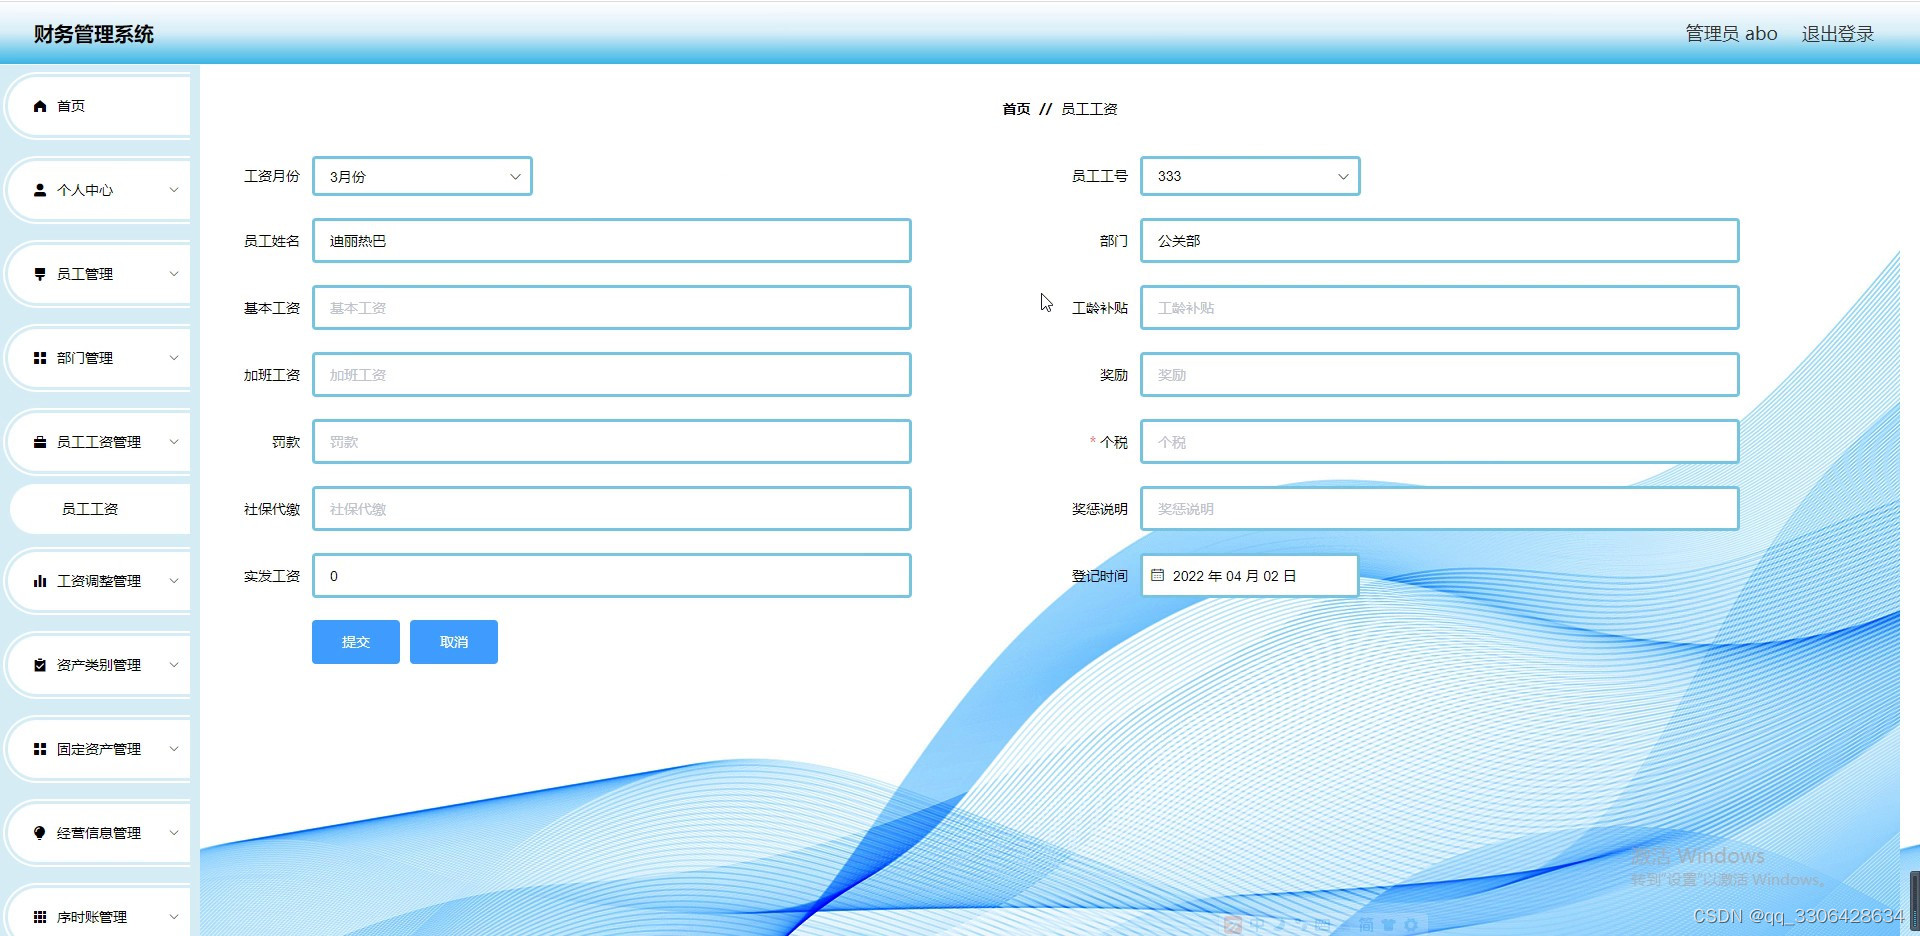Go to 首页 via breadcrumb
Screen dimensions: 1920x936
tap(1016, 109)
